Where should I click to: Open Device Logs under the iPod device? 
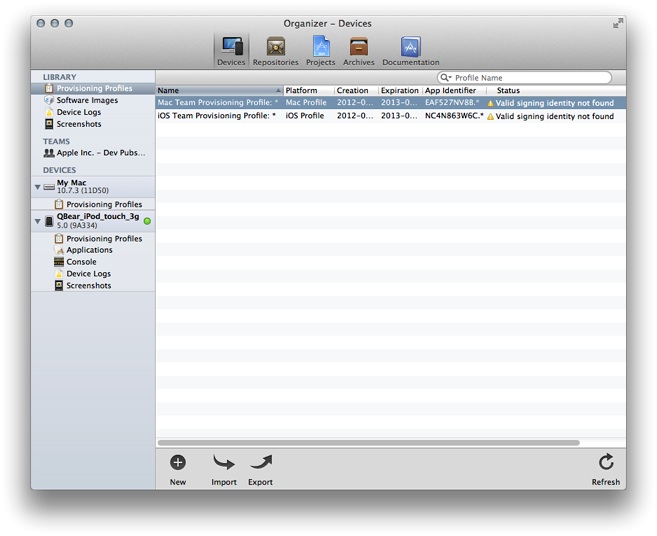[93, 274]
